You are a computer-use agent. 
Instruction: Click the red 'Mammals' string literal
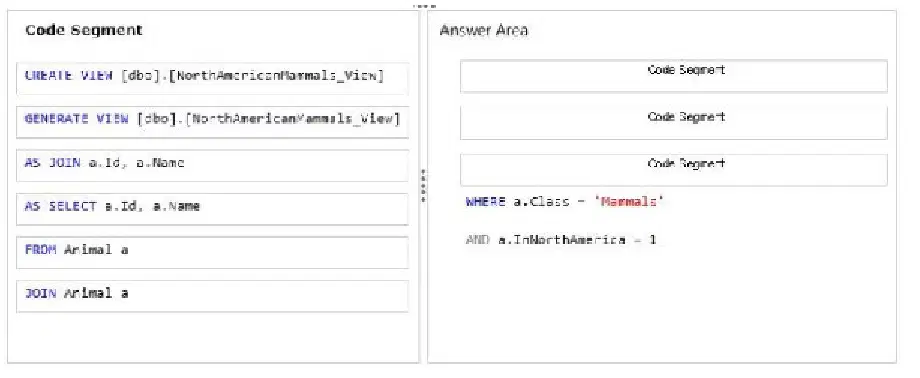(628, 202)
